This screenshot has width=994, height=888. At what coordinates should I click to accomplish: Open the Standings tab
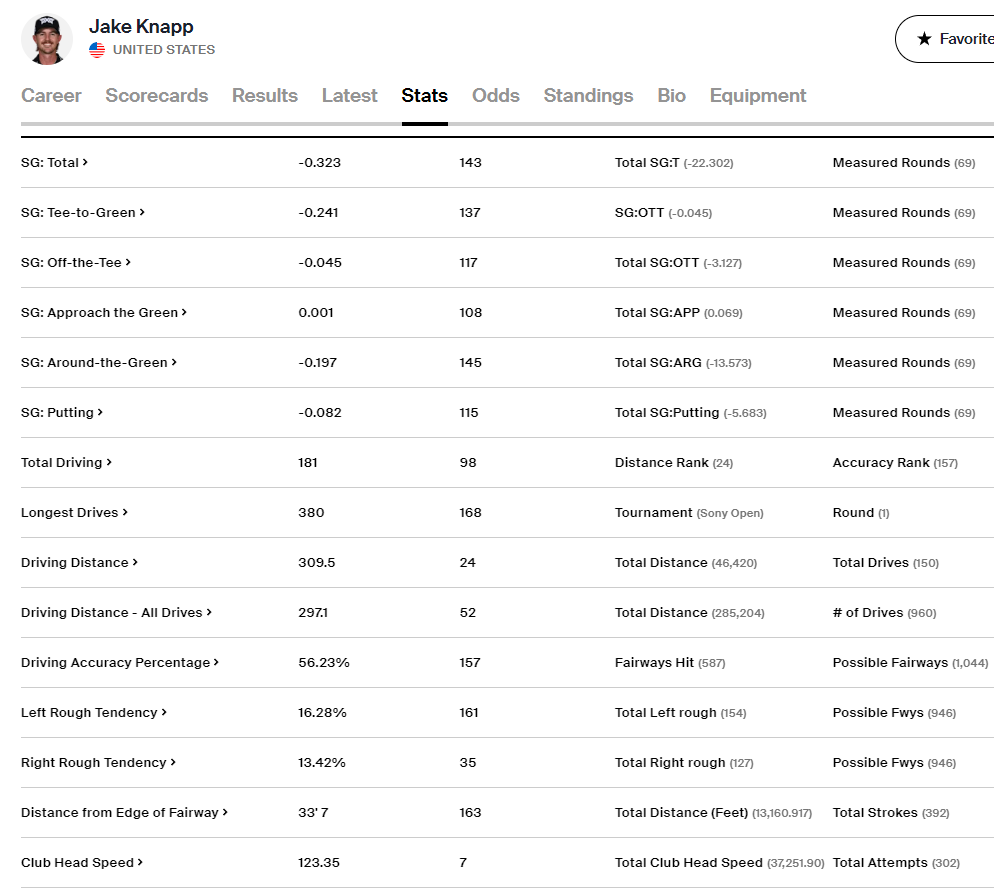pos(588,96)
